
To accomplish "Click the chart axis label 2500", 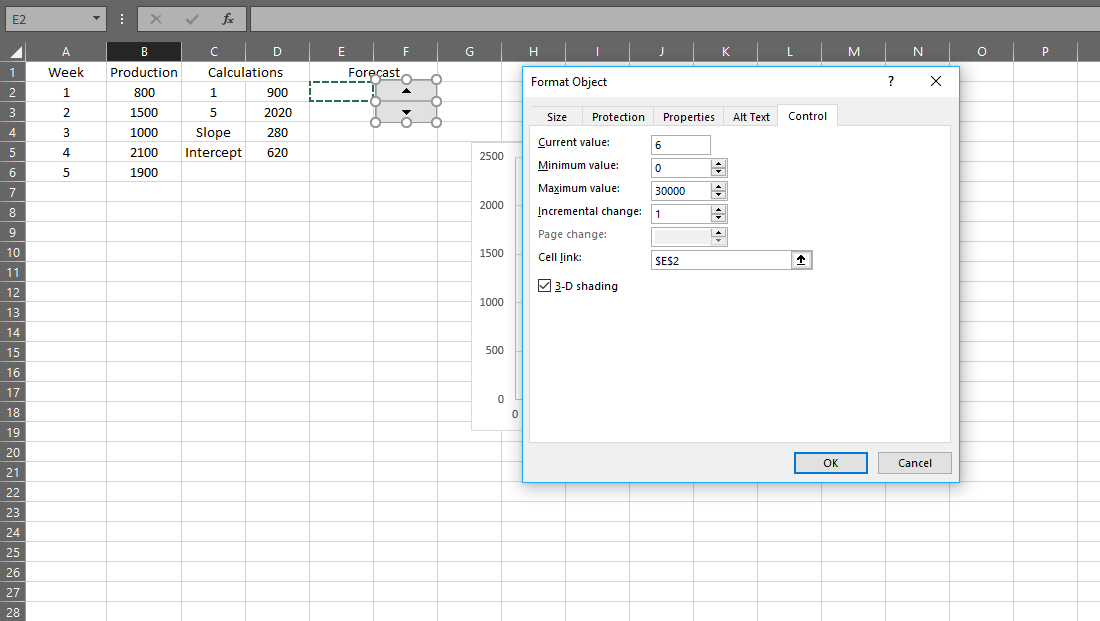I will [492, 156].
